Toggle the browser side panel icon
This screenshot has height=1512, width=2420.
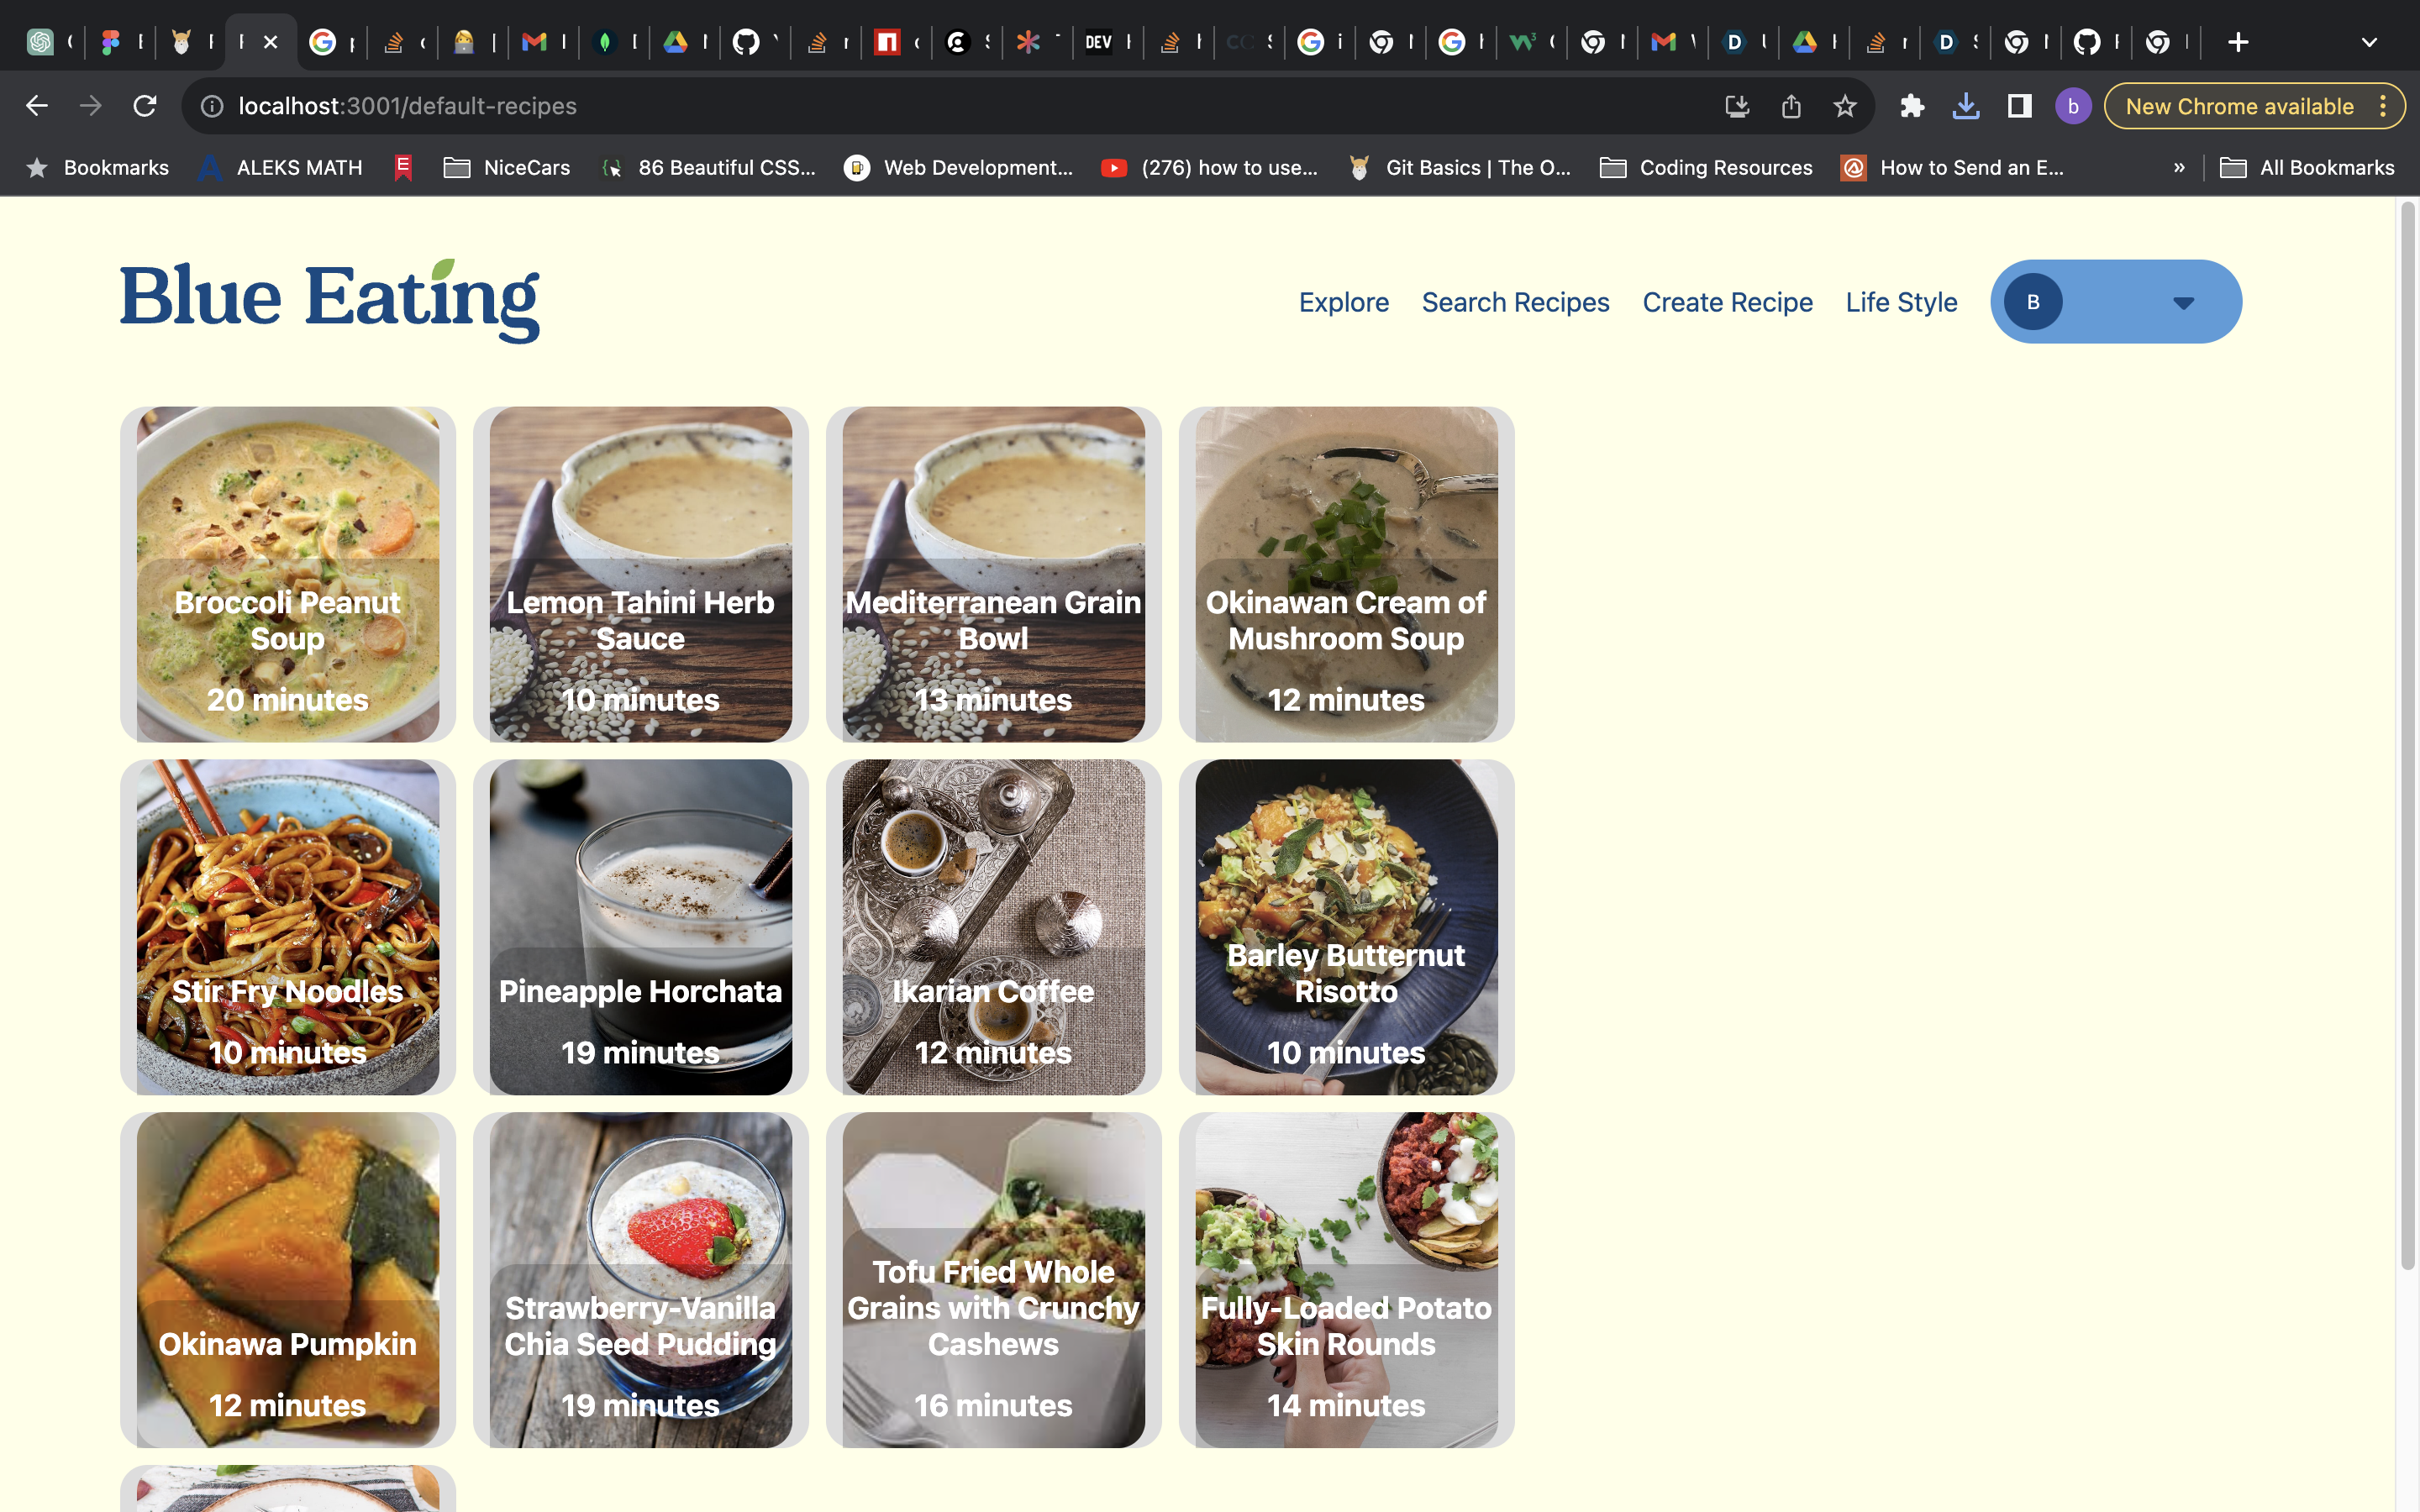click(x=2019, y=106)
